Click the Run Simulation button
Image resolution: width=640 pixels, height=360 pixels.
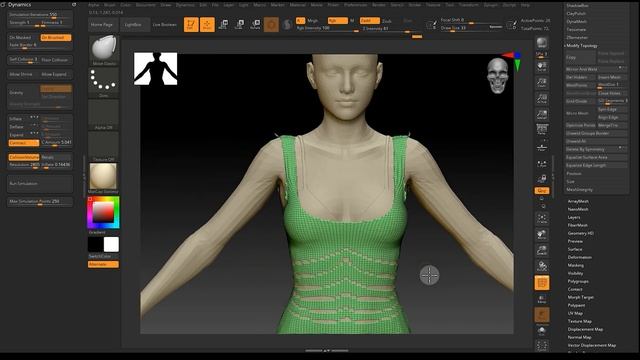[x=40, y=184]
